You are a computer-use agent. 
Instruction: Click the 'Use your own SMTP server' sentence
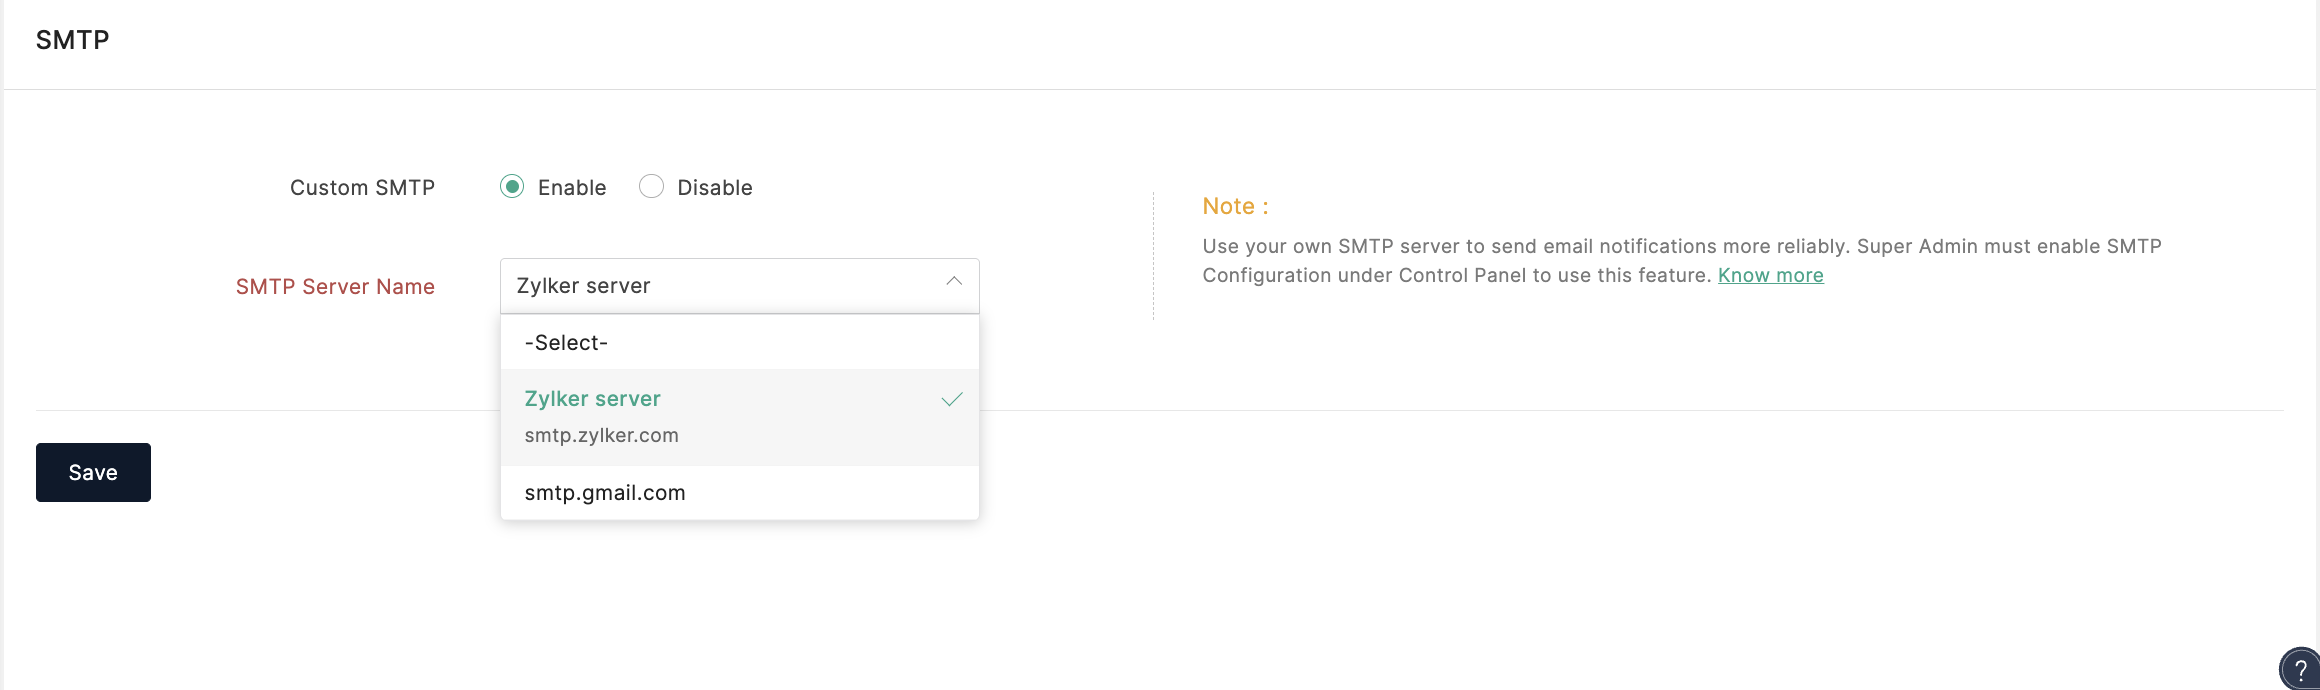tap(1525, 246)
